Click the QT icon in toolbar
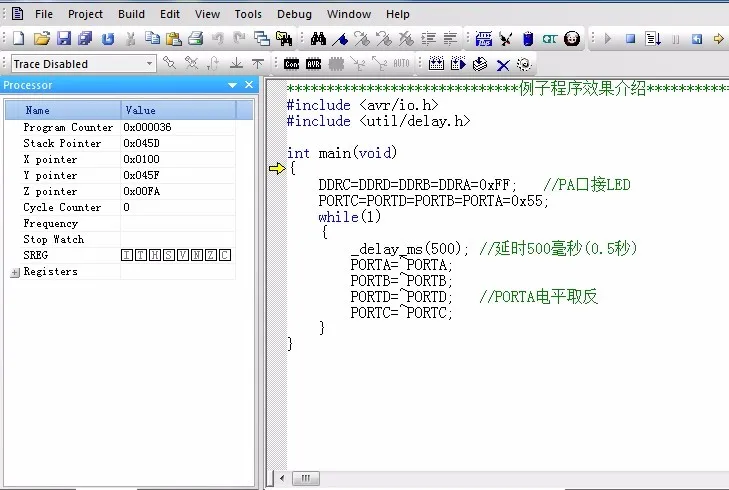Screen dimensions: 729x490 click(550, 39)
